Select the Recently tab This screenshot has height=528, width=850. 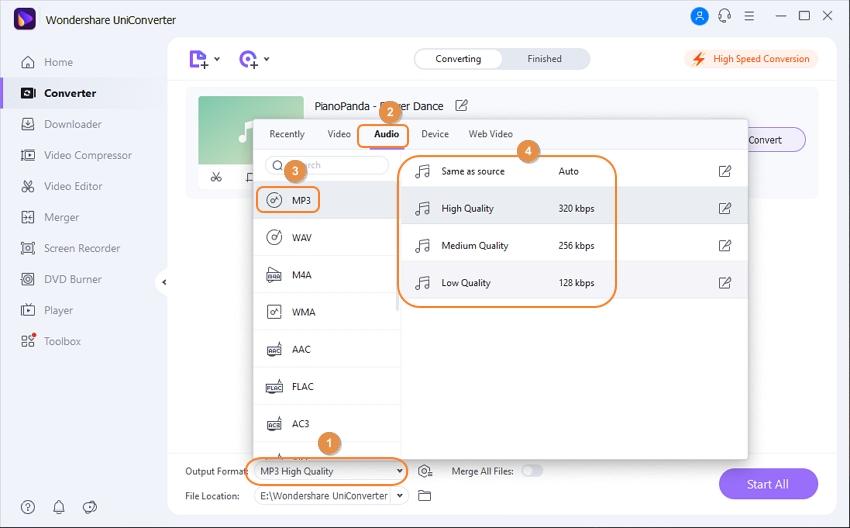(287, 134)
